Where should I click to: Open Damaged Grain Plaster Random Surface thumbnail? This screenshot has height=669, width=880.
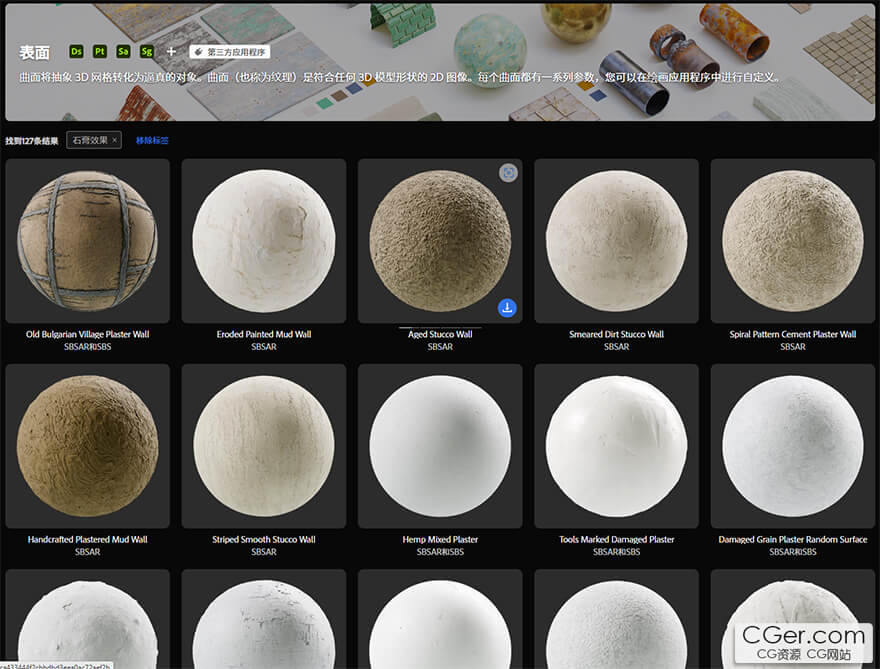pyautogui.click(x=792, y=446)
